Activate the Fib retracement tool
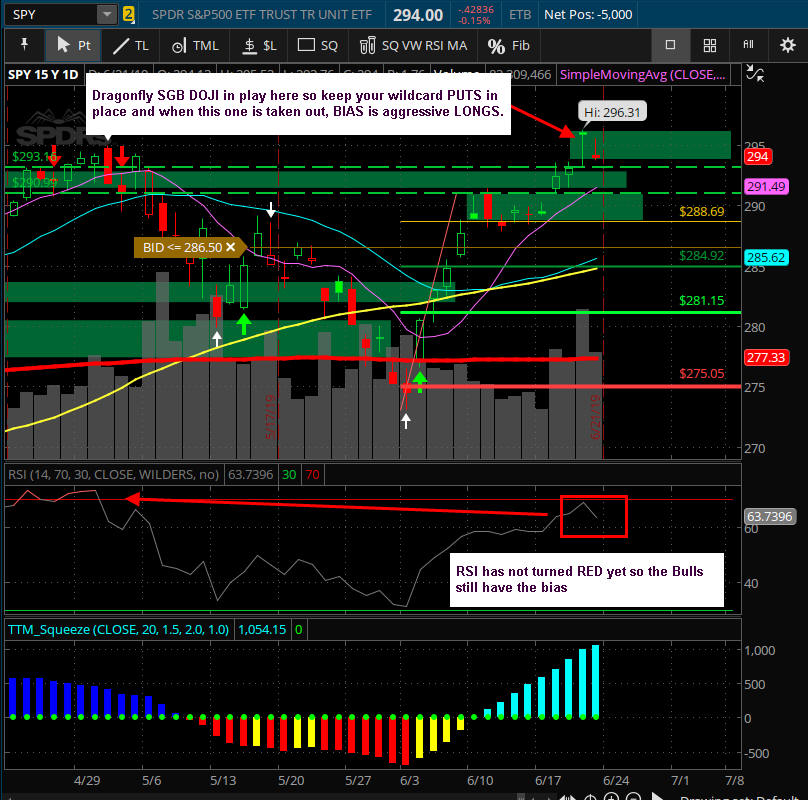This screenshot has height=800, width=808. [x=509, y=46]
